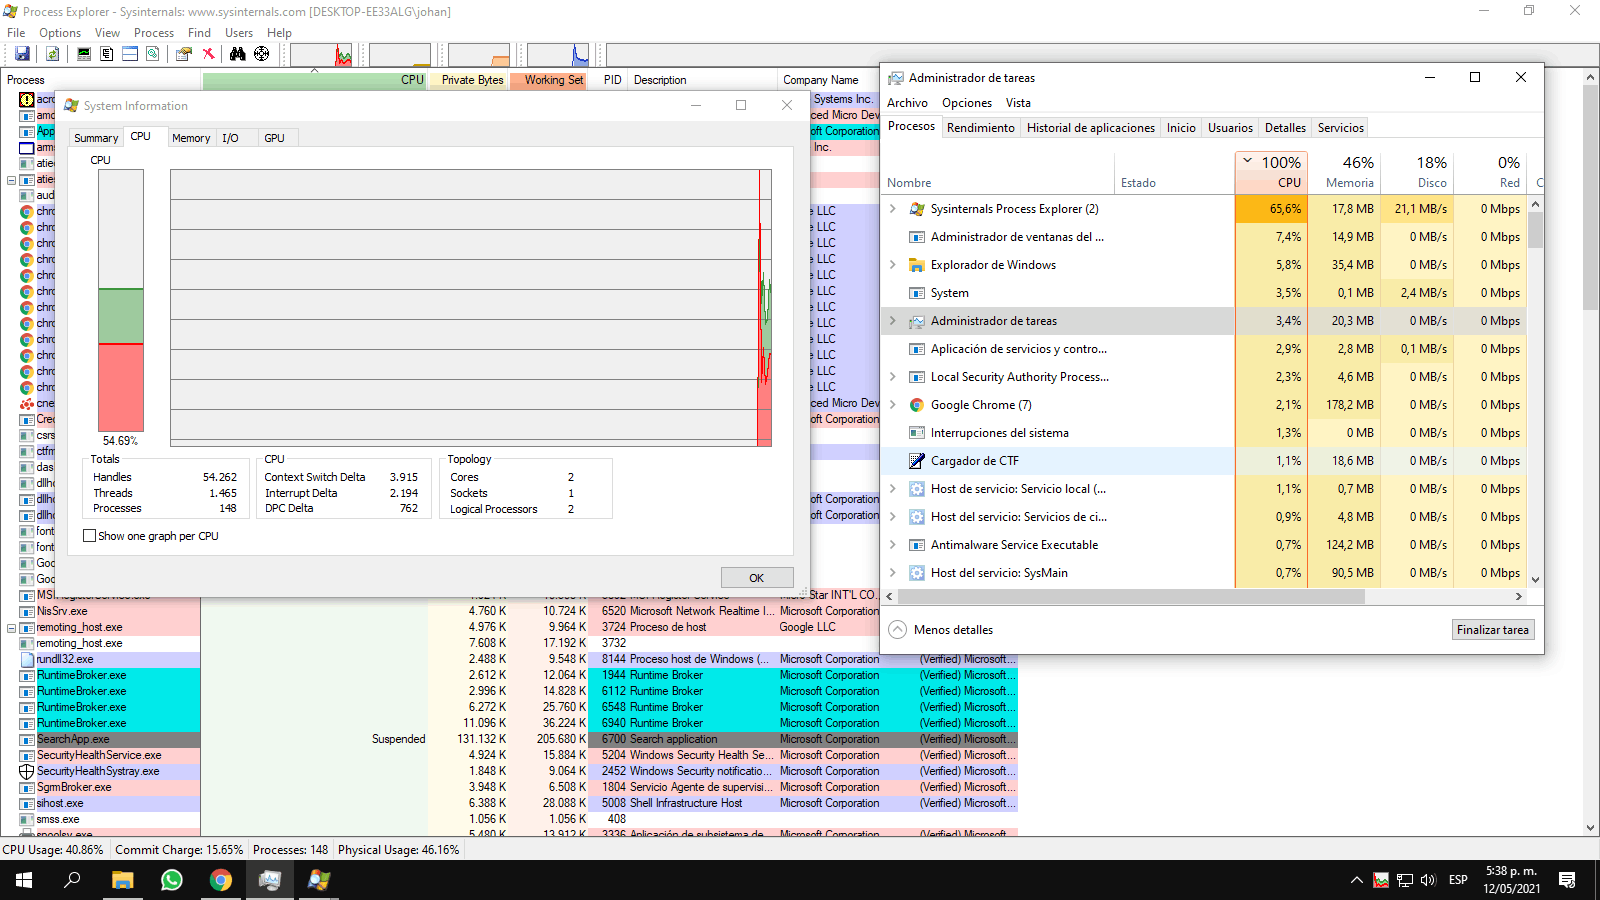Image resolution: width=1600 pixels, height=900 pixels.
Task: Click the Save icon in Process Explorer toolbar
Action: pos(22,54)
